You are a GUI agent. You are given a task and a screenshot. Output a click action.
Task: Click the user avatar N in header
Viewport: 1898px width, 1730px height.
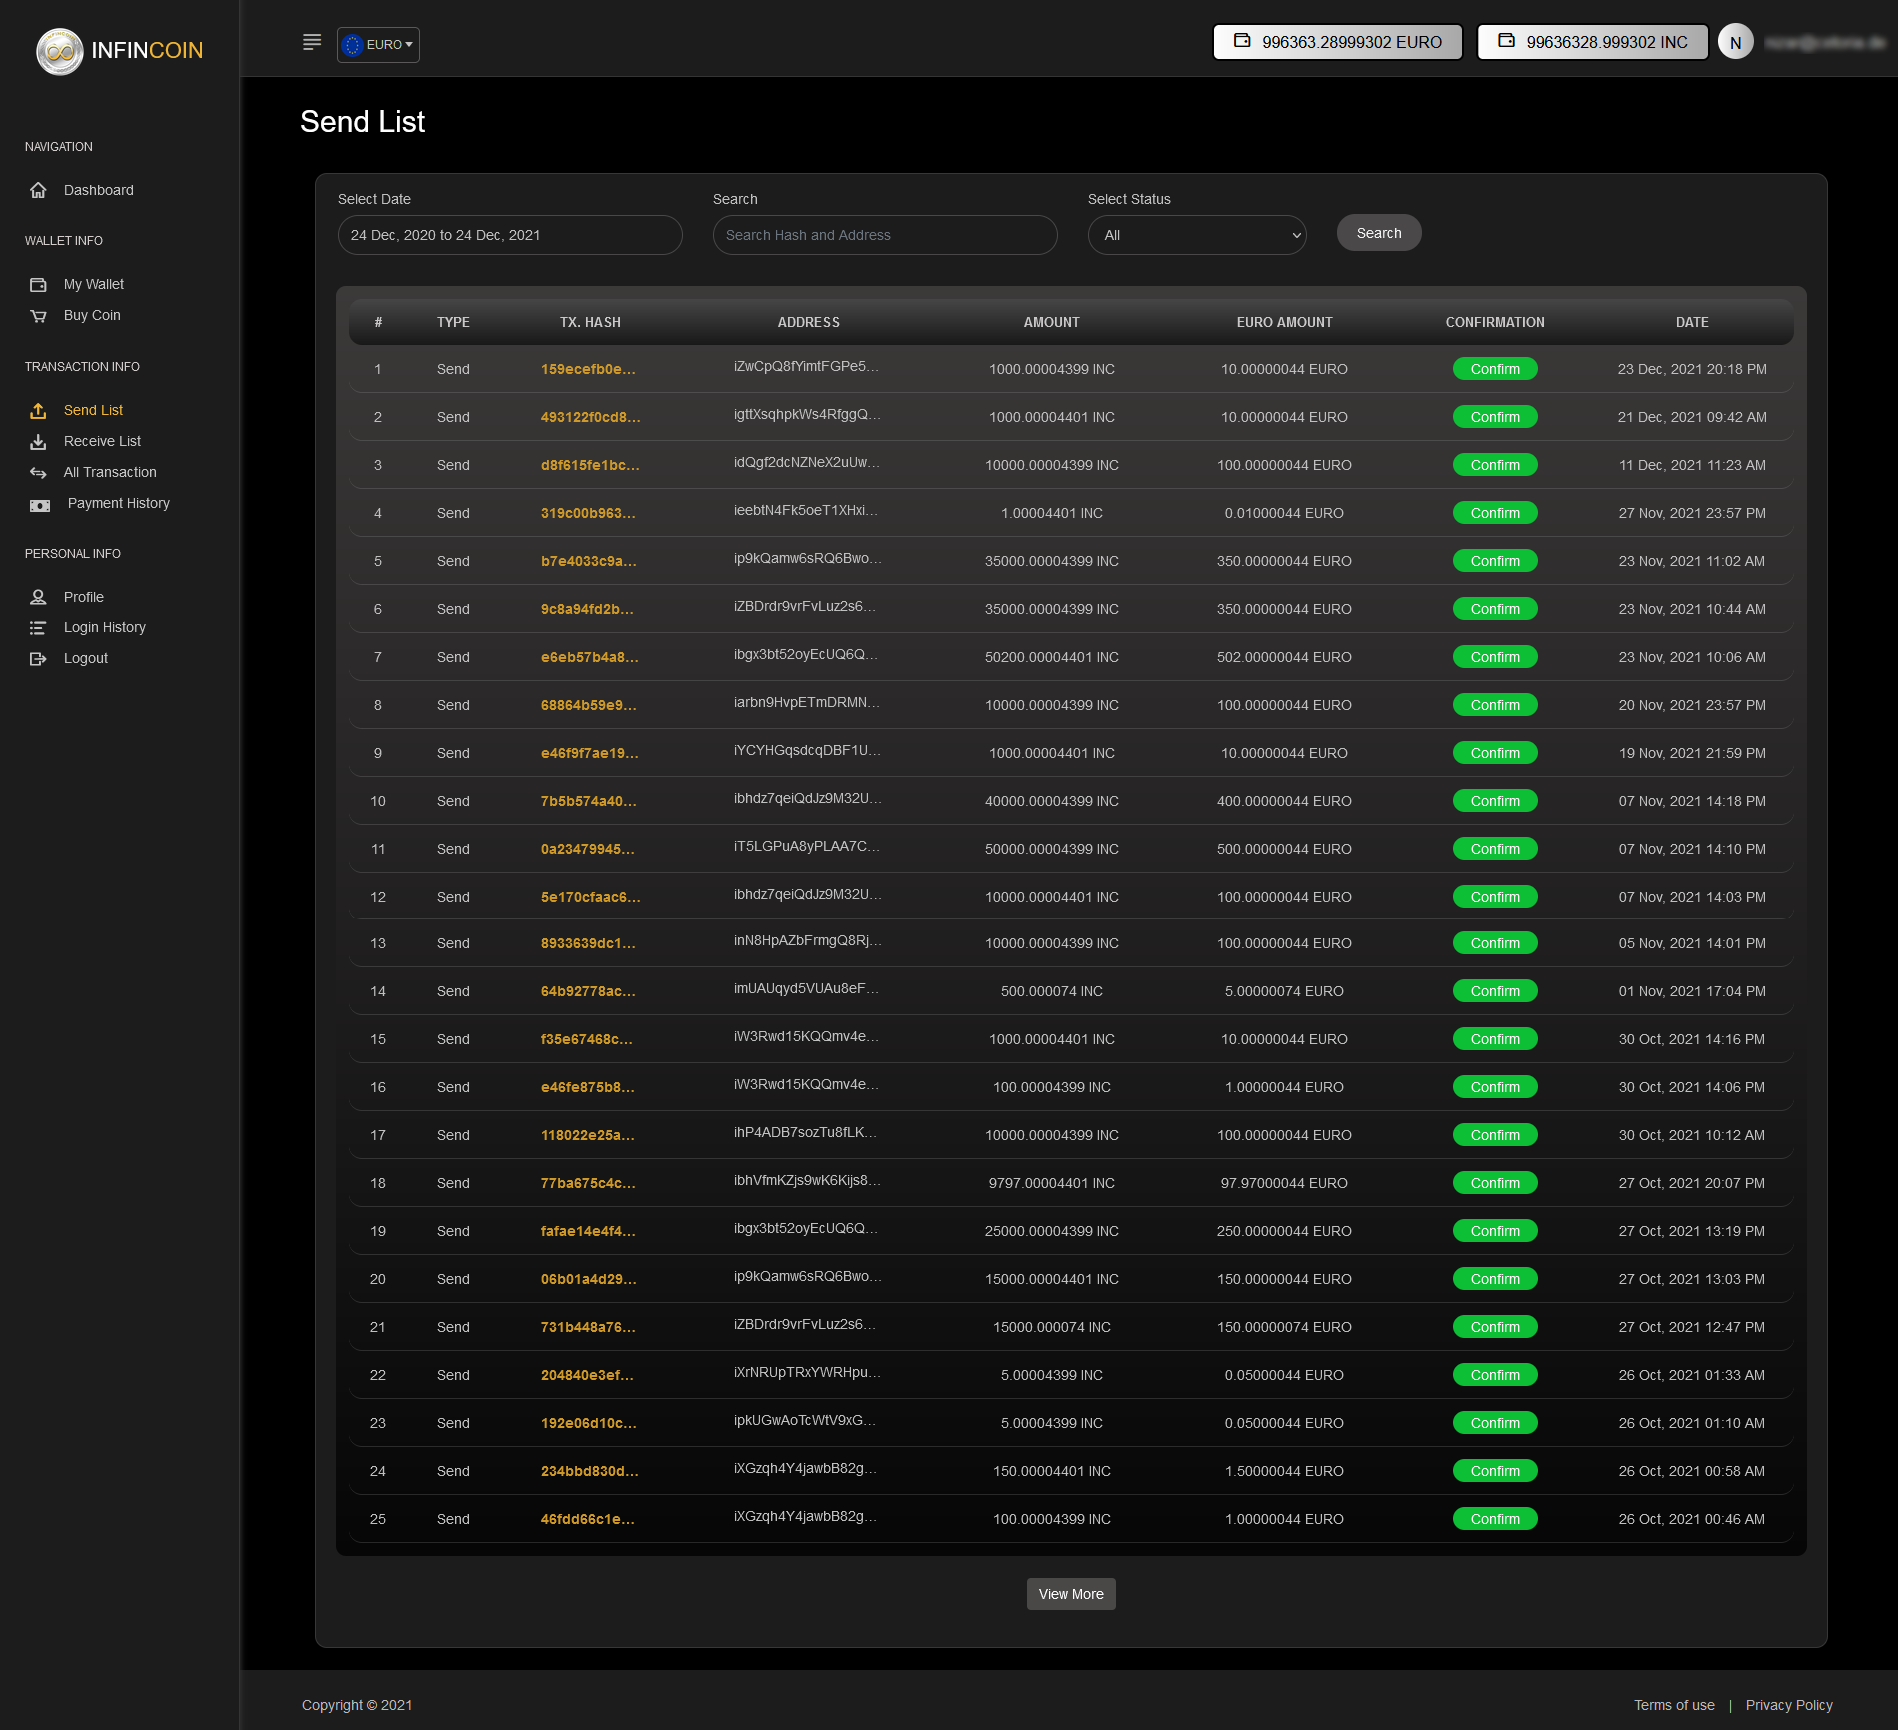click(x=1735, y=43)
